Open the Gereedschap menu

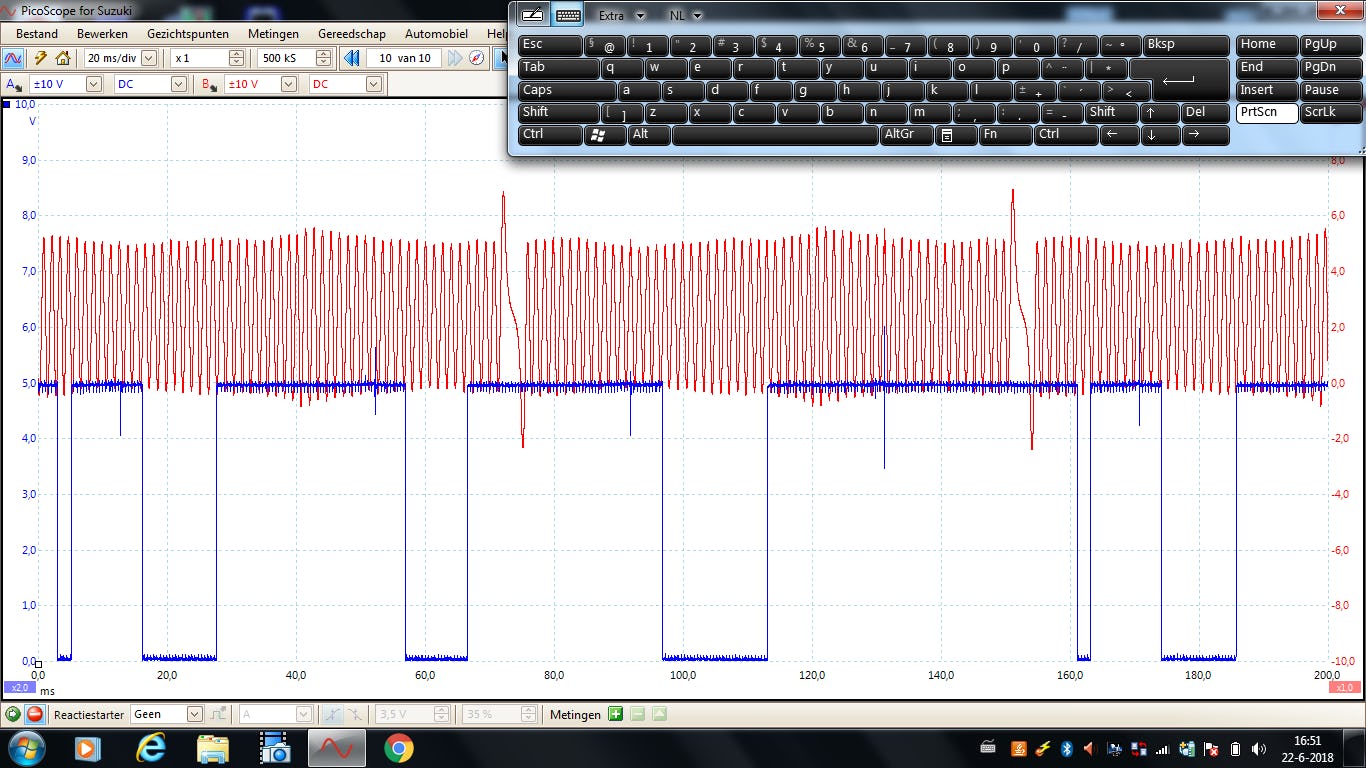point(351,34)
